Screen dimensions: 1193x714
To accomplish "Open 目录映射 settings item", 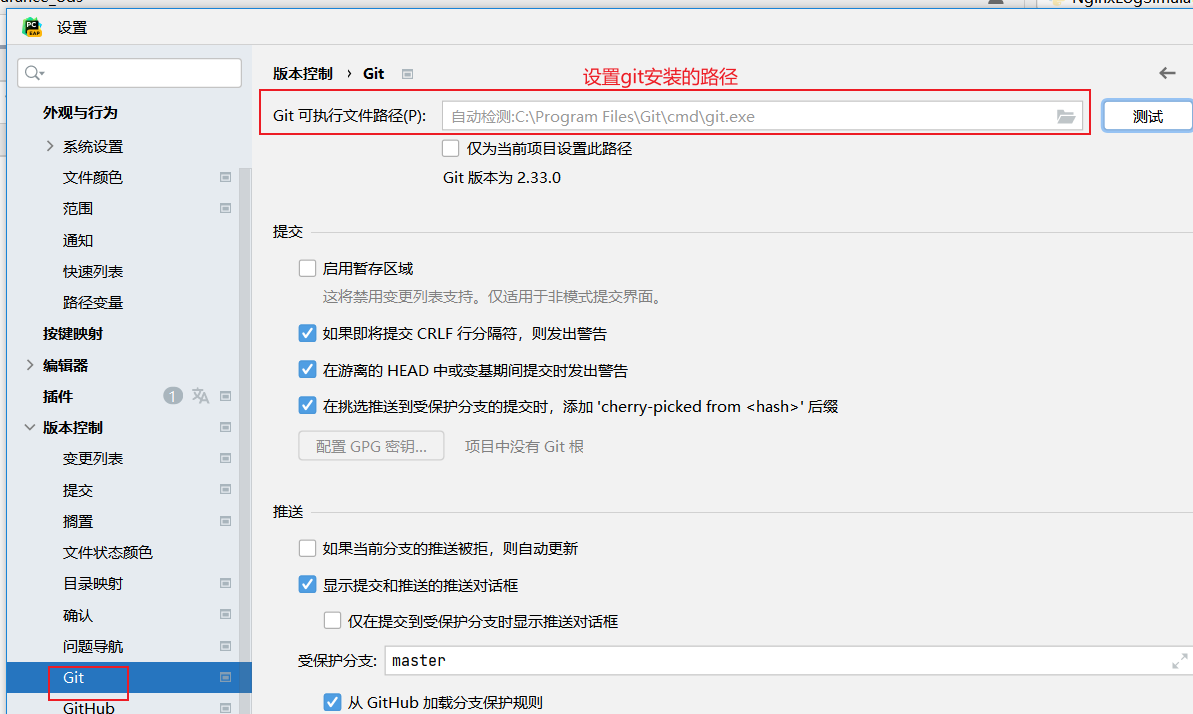I will 92,583.
